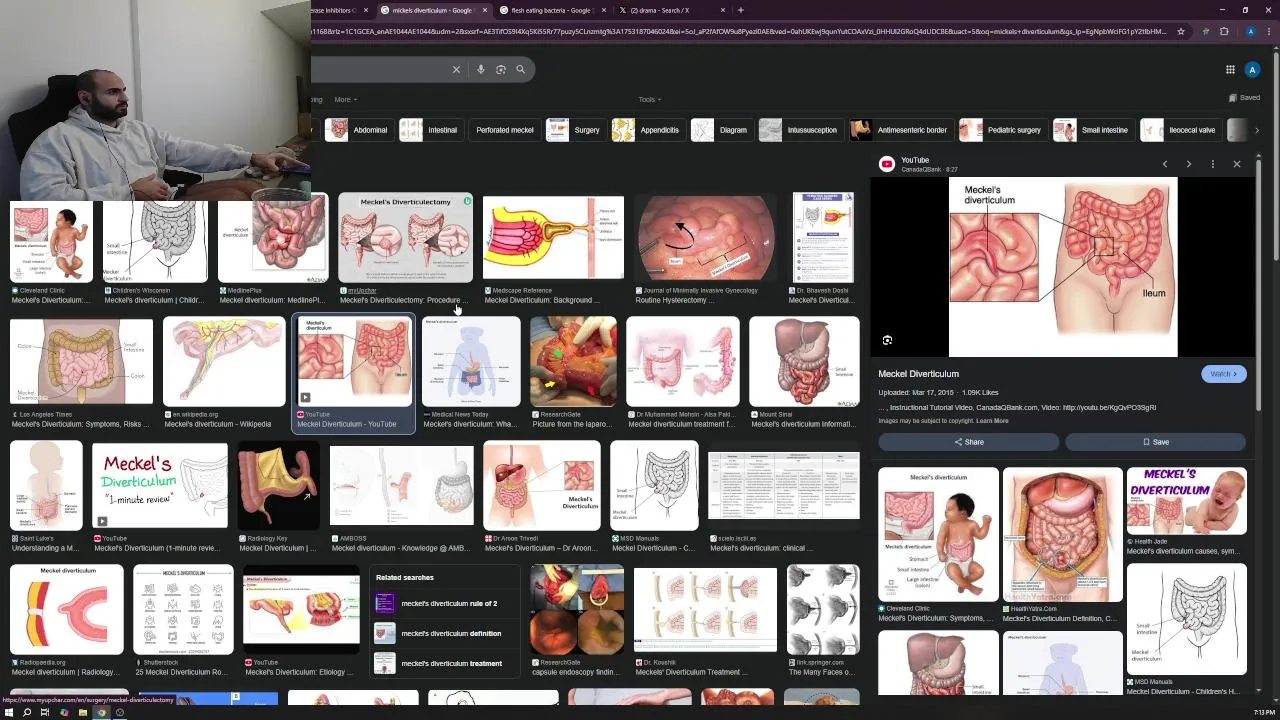Image resolution: width=1280 pixels, height=720 pixels.
Task: Open Meckel Diverticulum title link in preview
Action: 918,374
